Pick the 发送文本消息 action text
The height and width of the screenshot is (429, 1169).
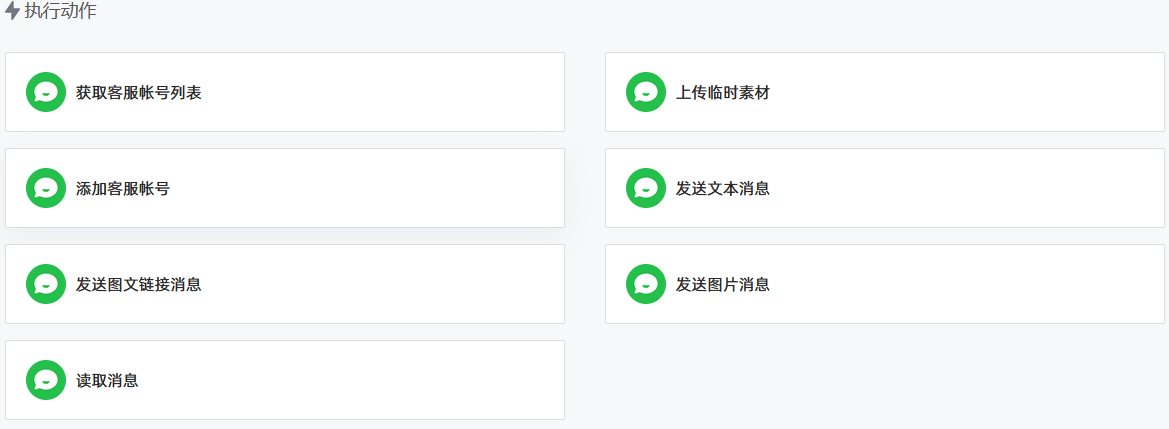point(723,189)
